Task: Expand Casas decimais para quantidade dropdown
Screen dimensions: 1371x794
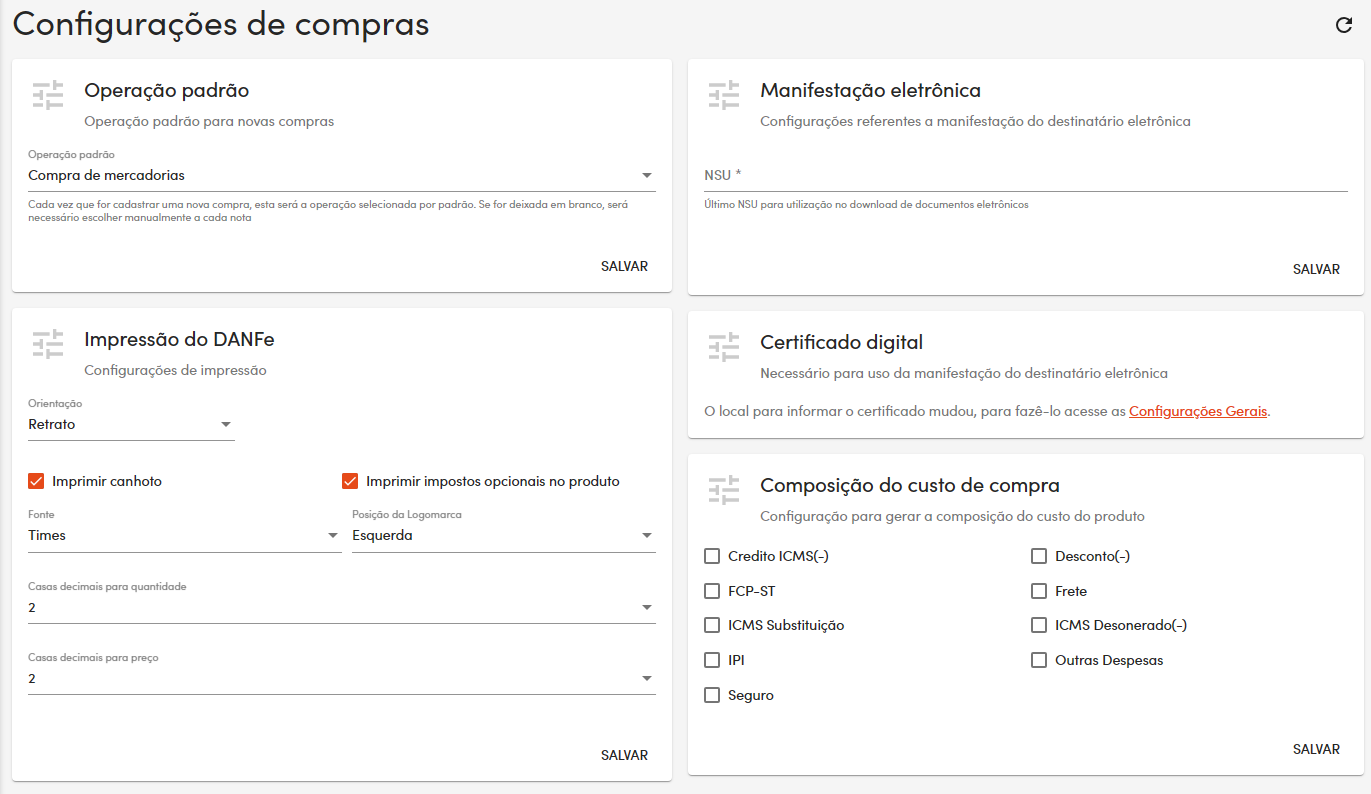Action: click(342, 607)
